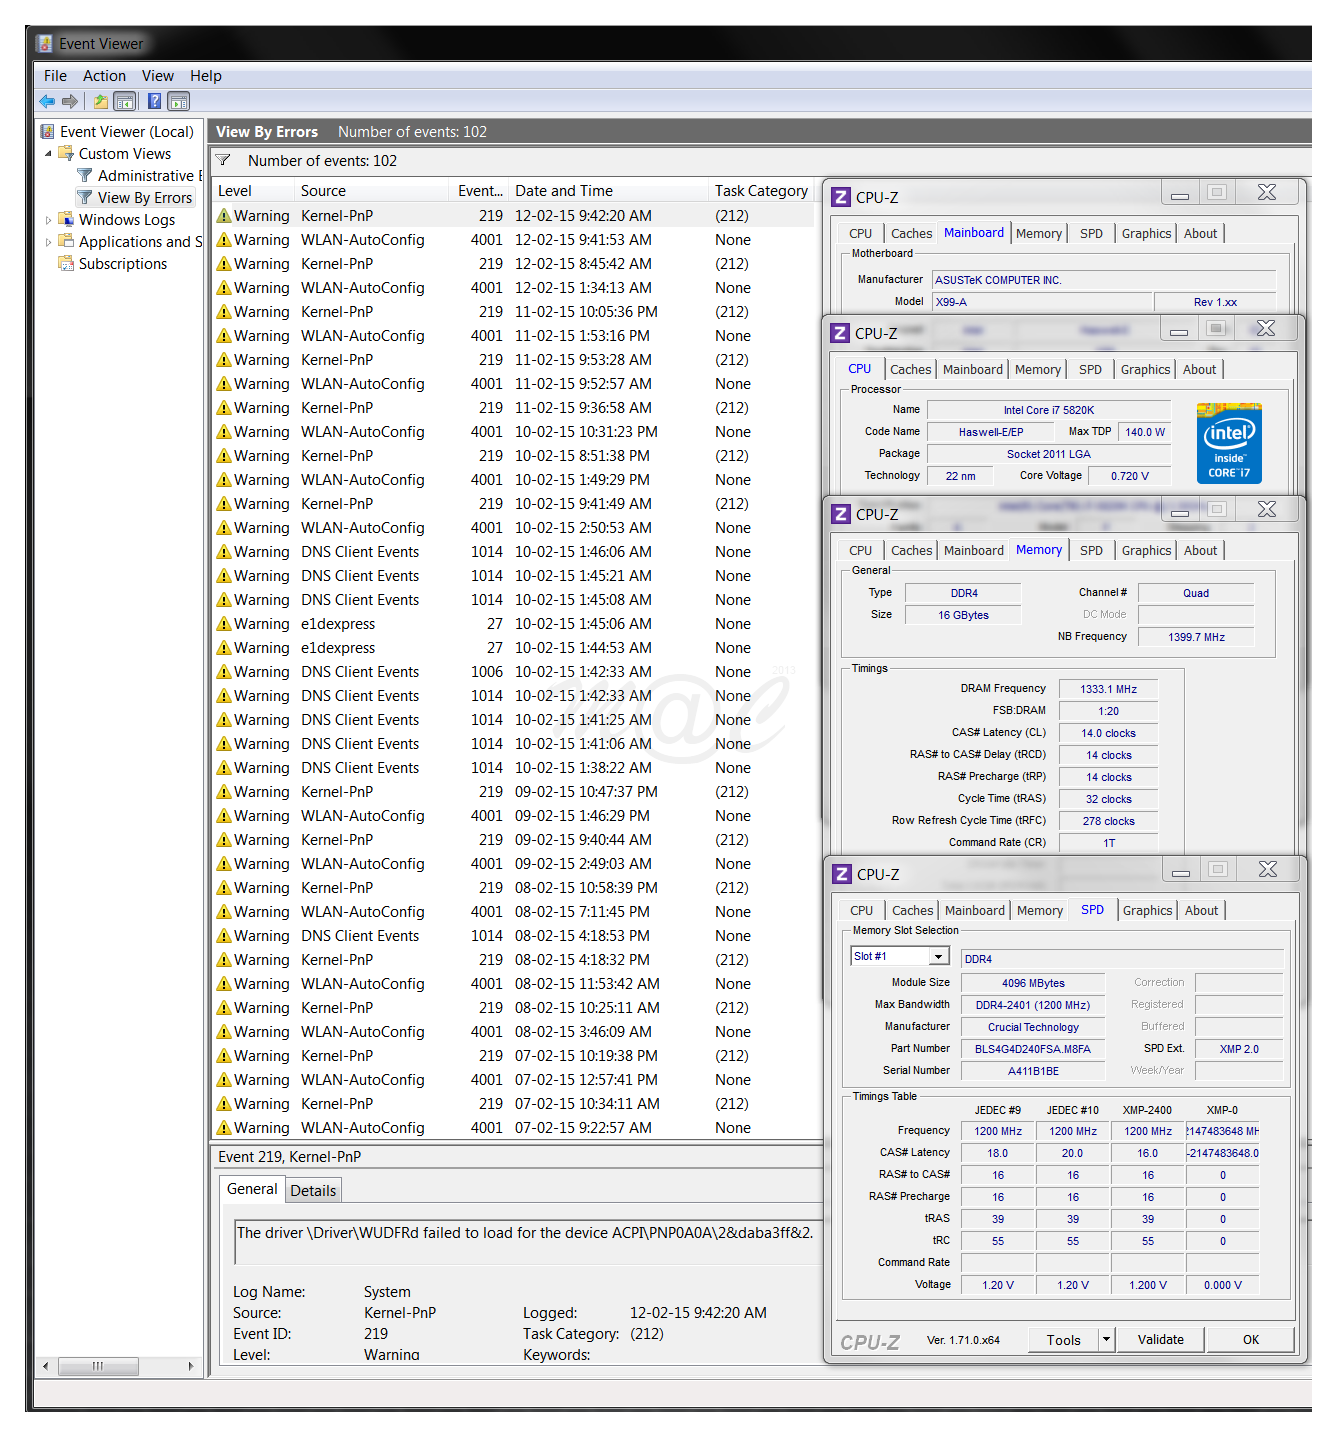Select e1dexpress event at 10-02-15 1:45:06 AM
This screenshot has height=1437, width=1337.
click(514, 624)
